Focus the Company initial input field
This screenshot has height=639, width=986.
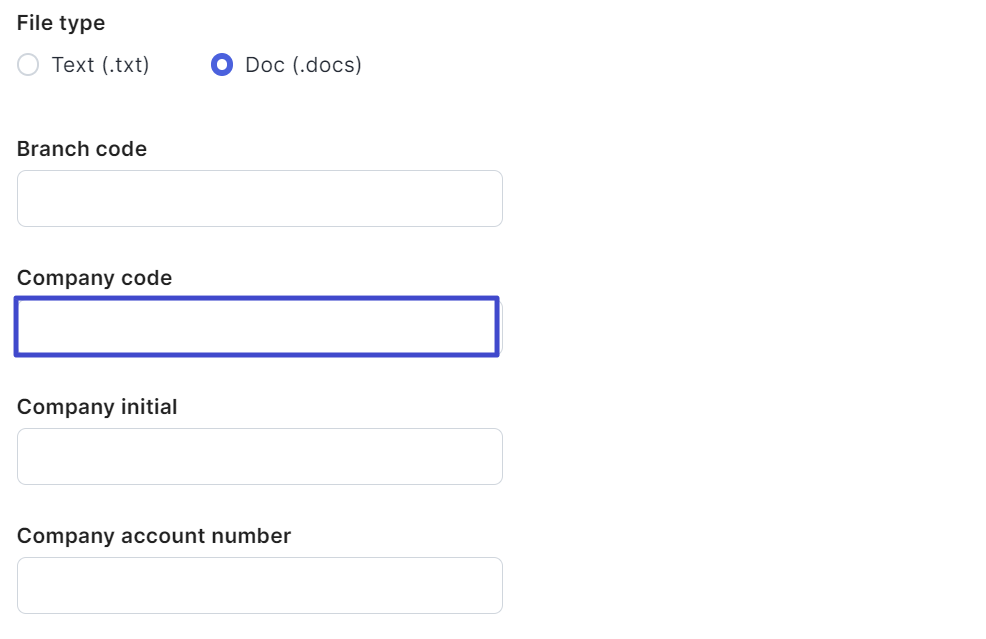point(259,456)
